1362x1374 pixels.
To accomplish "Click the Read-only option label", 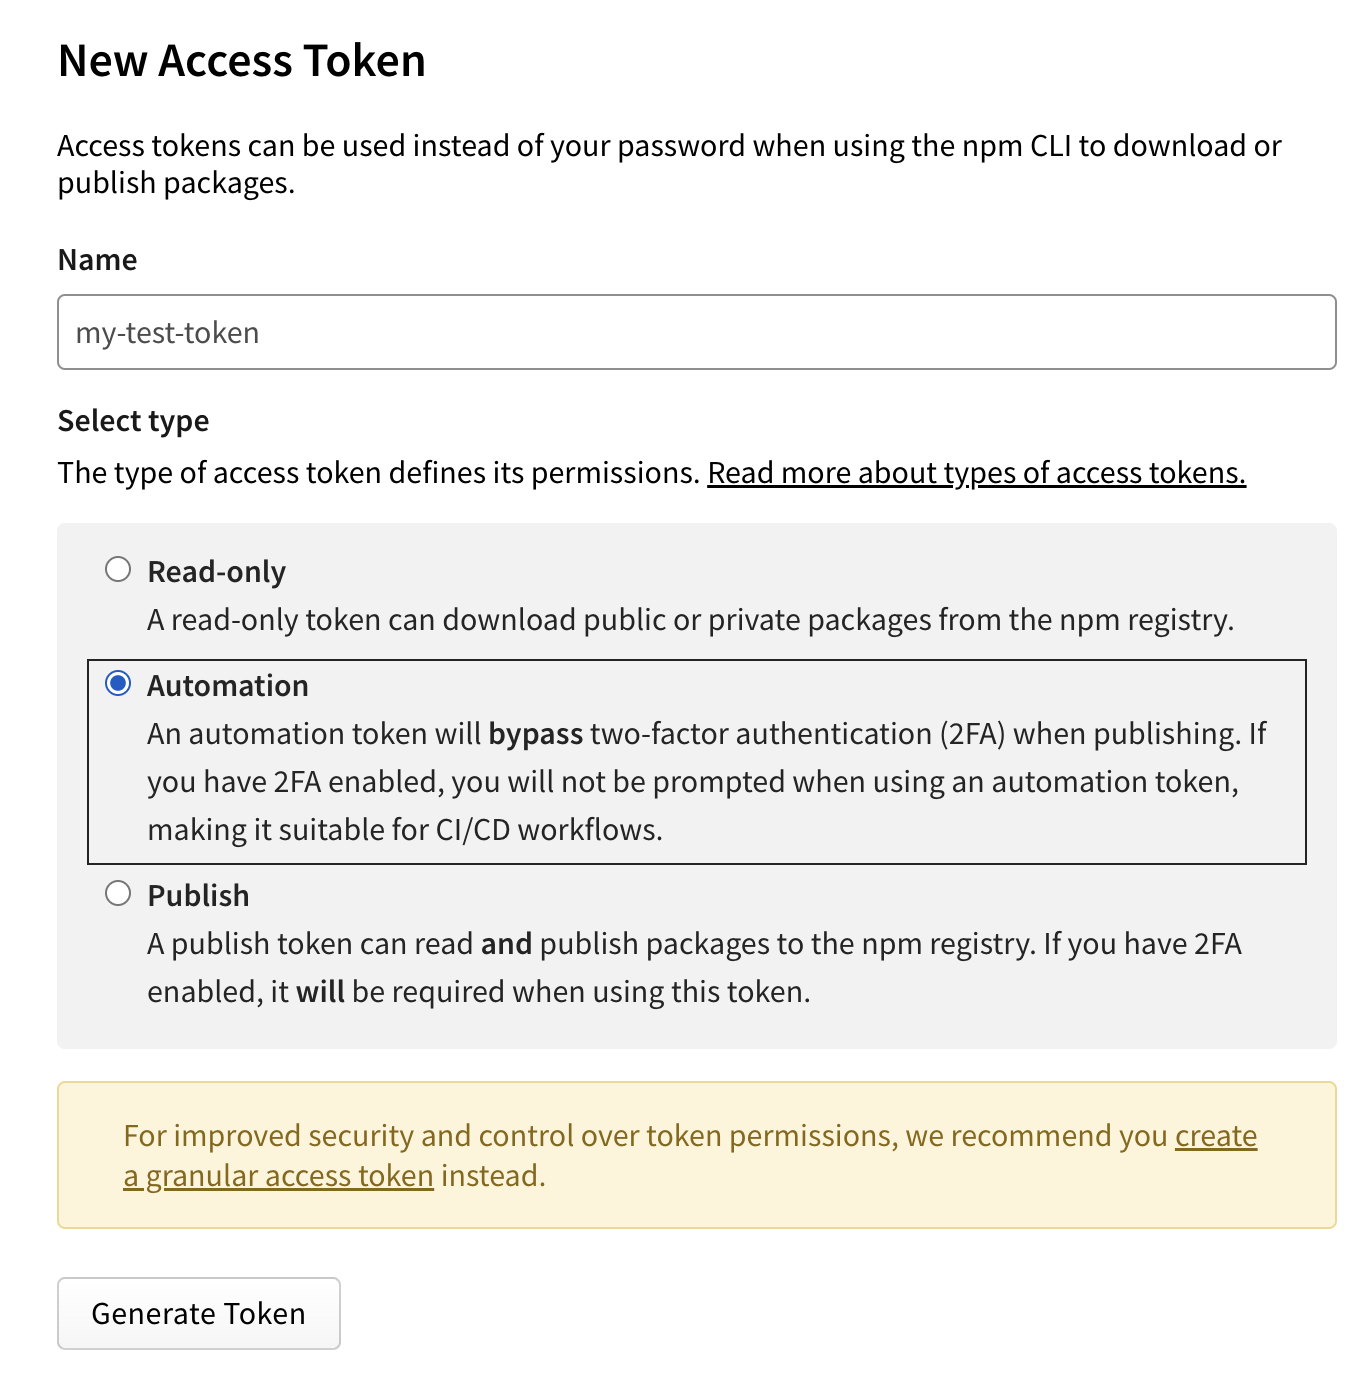I will coord(216,570).
